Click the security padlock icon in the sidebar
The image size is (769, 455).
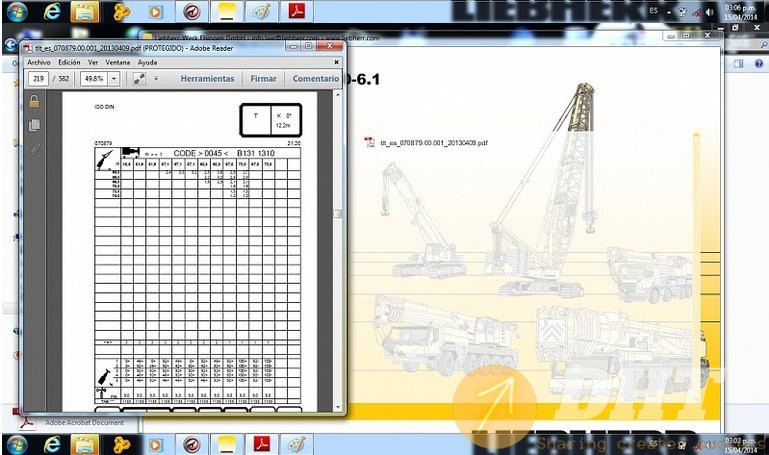pyautogui.click(x=34, y=101)
